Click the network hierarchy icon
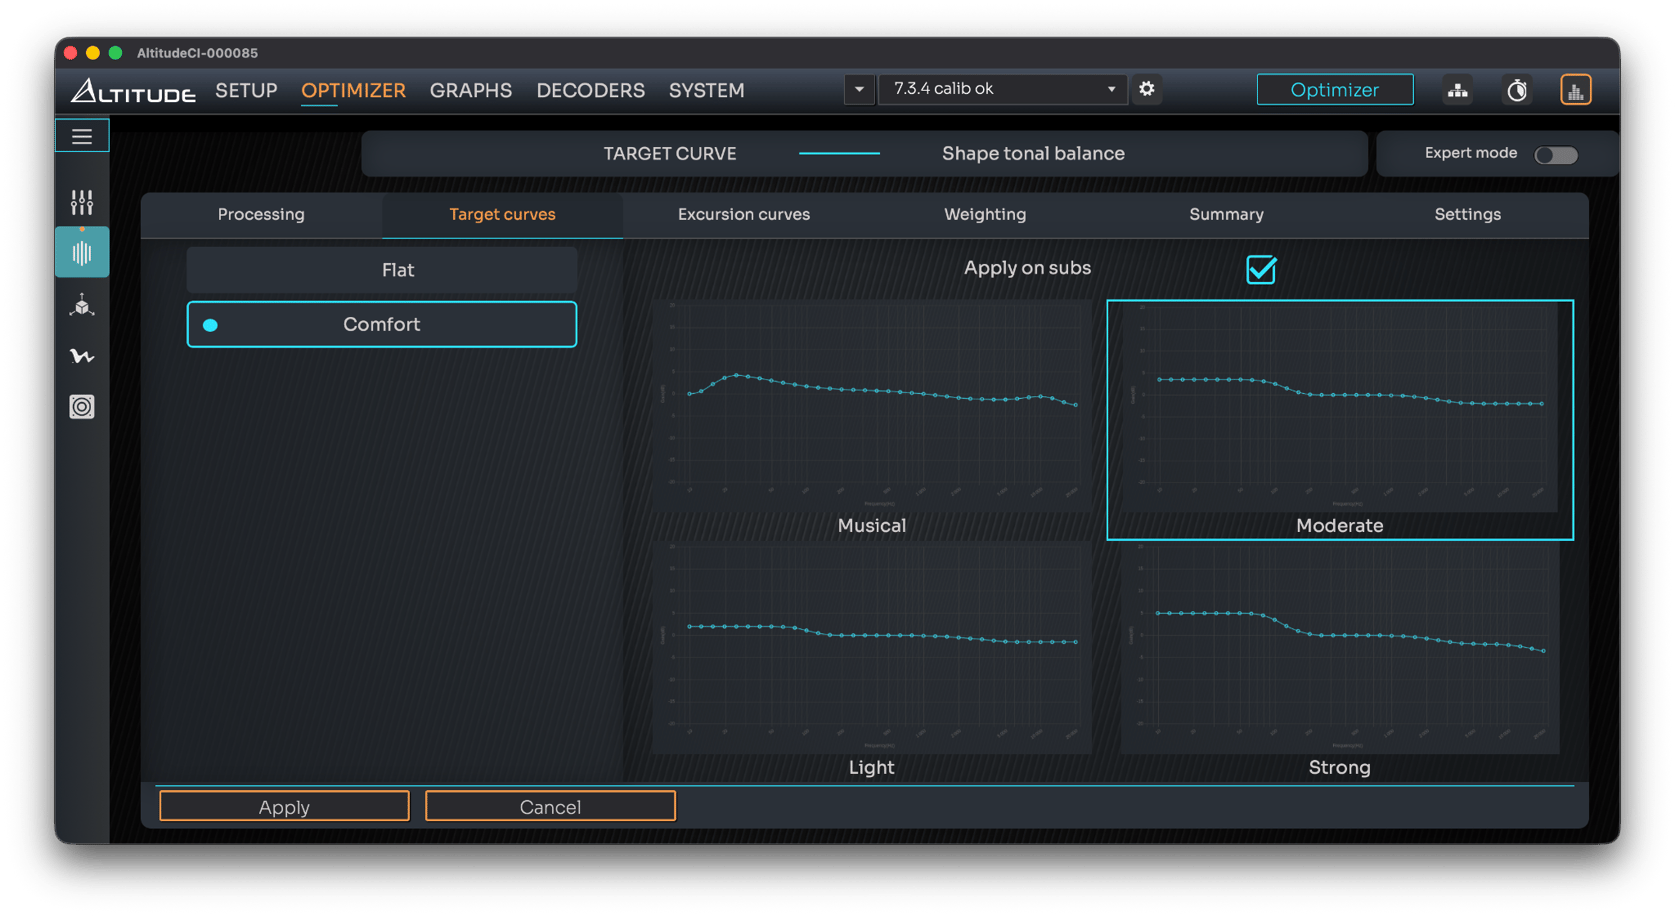 tap(1458, 90)
